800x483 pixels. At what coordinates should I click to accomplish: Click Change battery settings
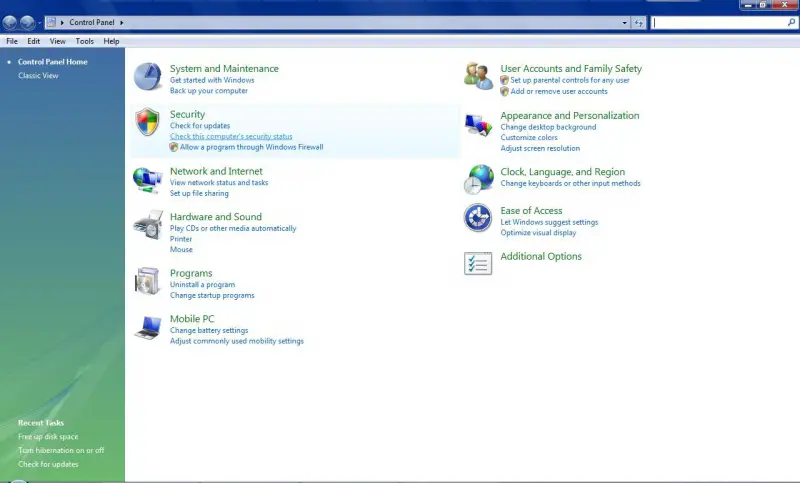coord(209,331)
